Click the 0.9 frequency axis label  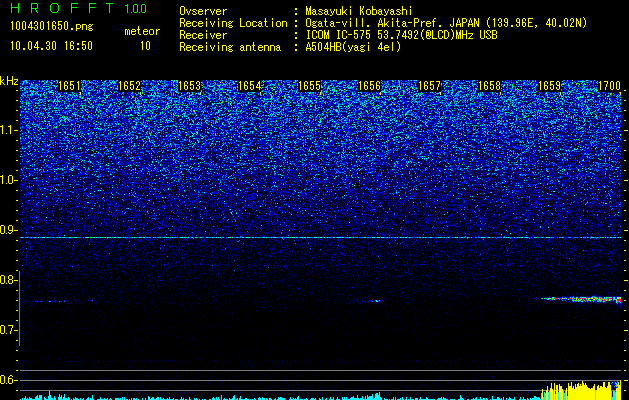pyautogui.click(x=9, y=230)
